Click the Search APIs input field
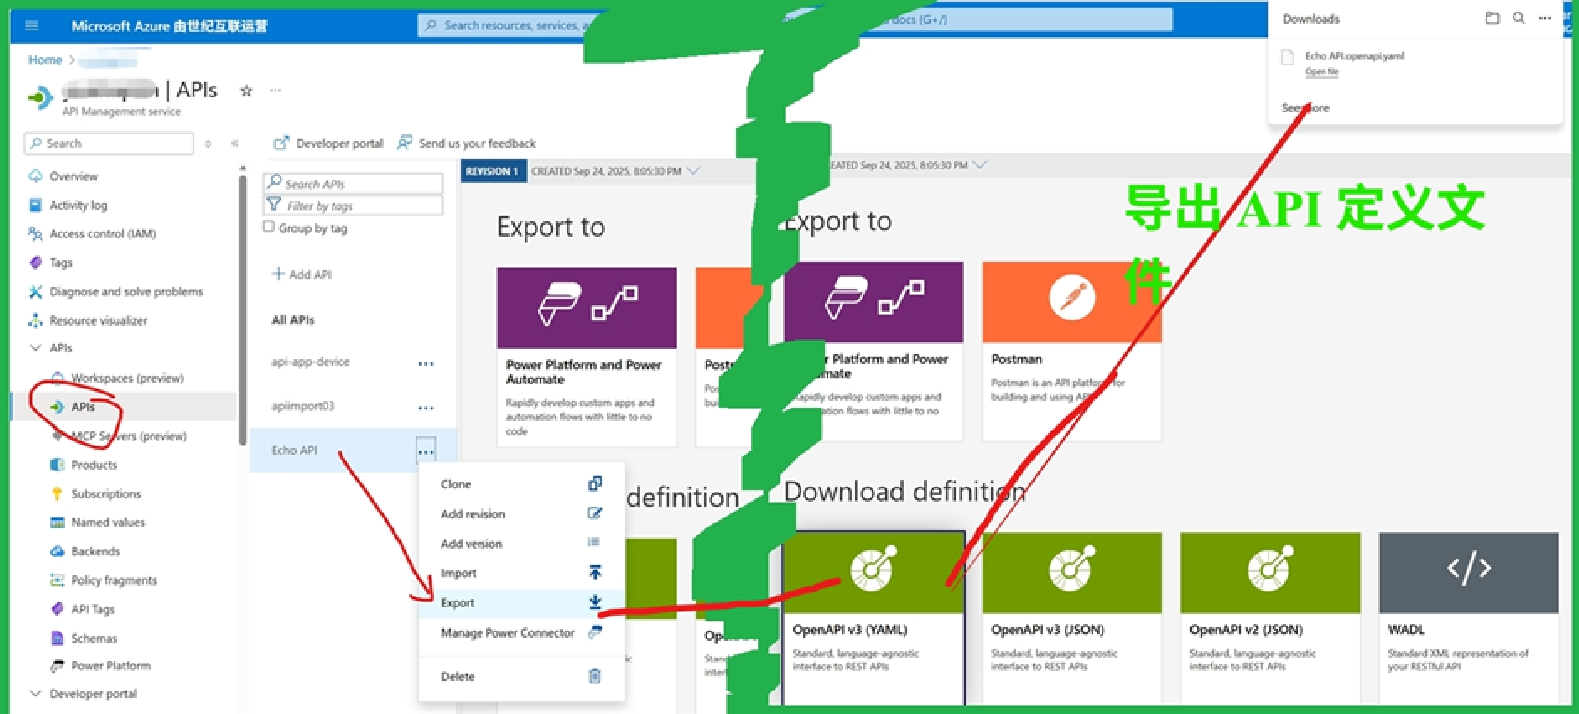This screenshot has height=714, width=1579. coord(353,184)
